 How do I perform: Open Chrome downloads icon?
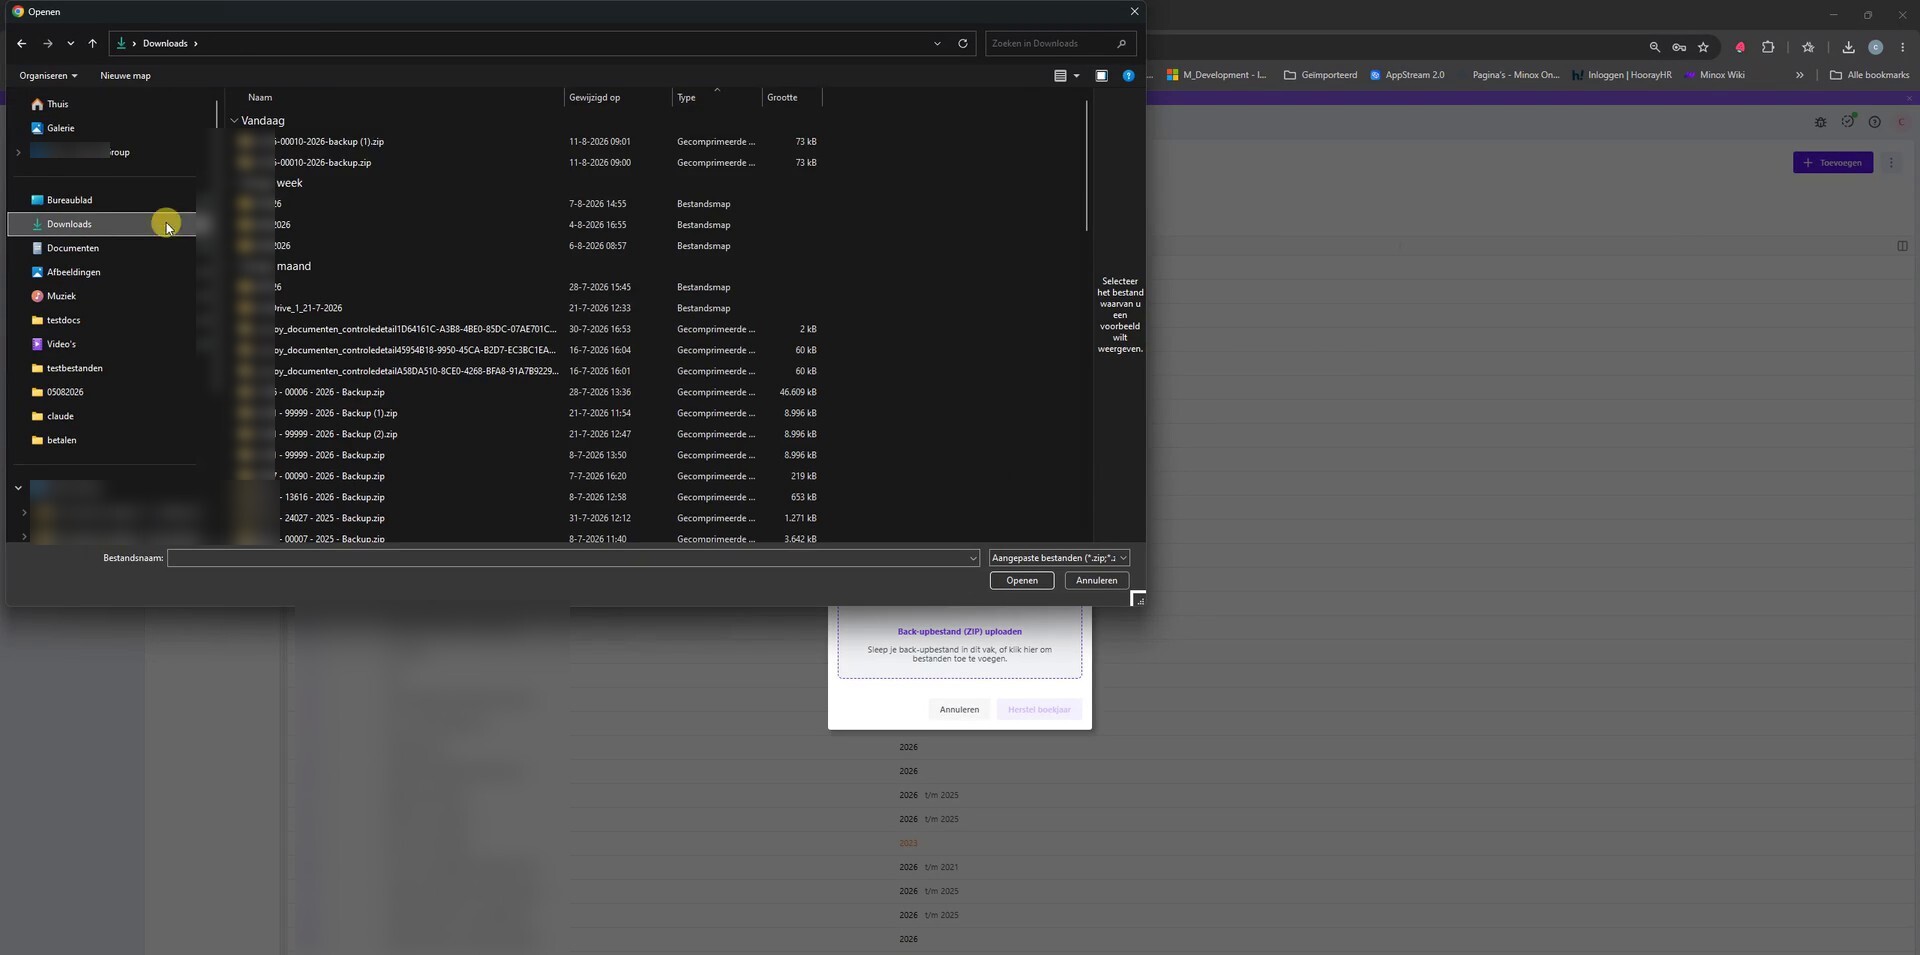pos(1848,47)
